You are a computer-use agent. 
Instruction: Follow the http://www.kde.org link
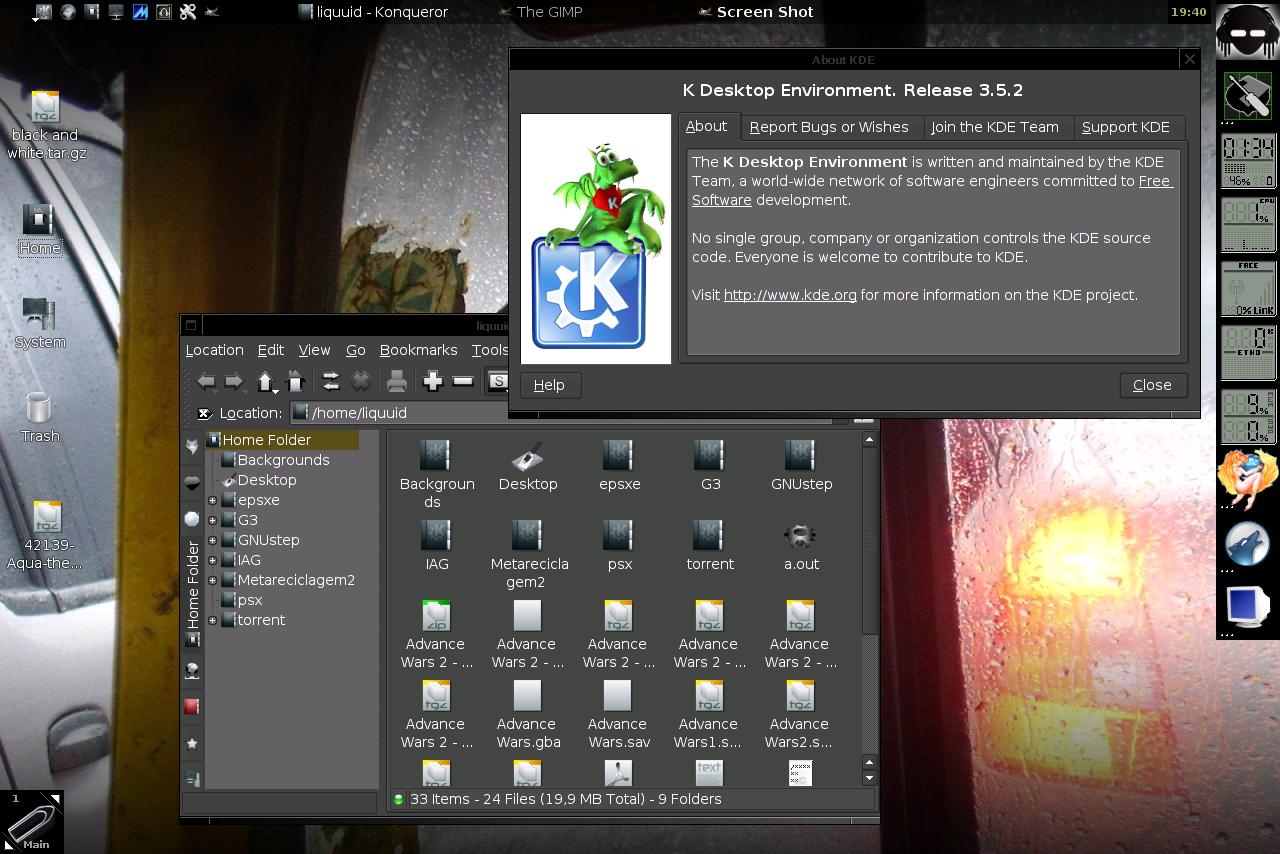790,295
